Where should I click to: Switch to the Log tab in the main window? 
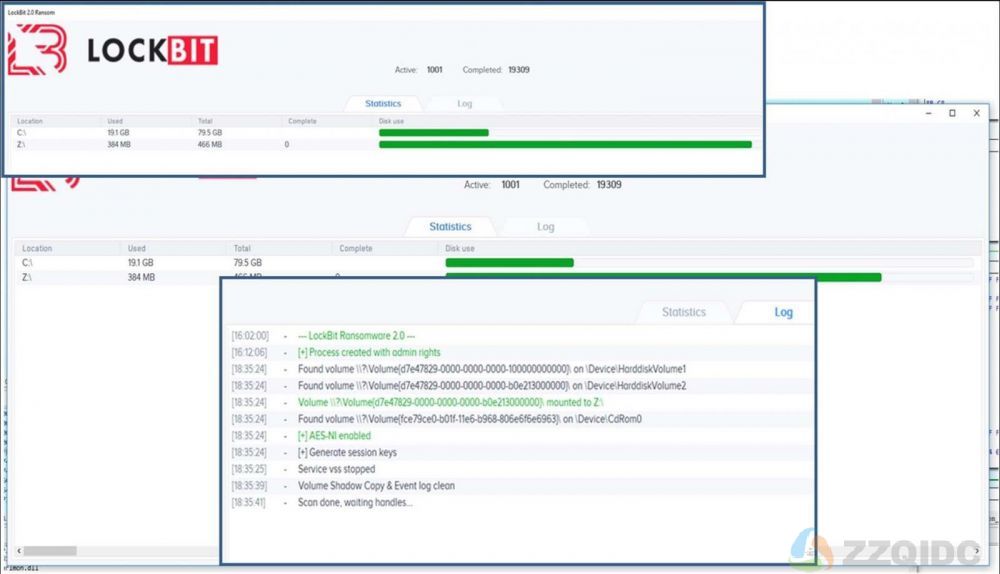(545, 226)
